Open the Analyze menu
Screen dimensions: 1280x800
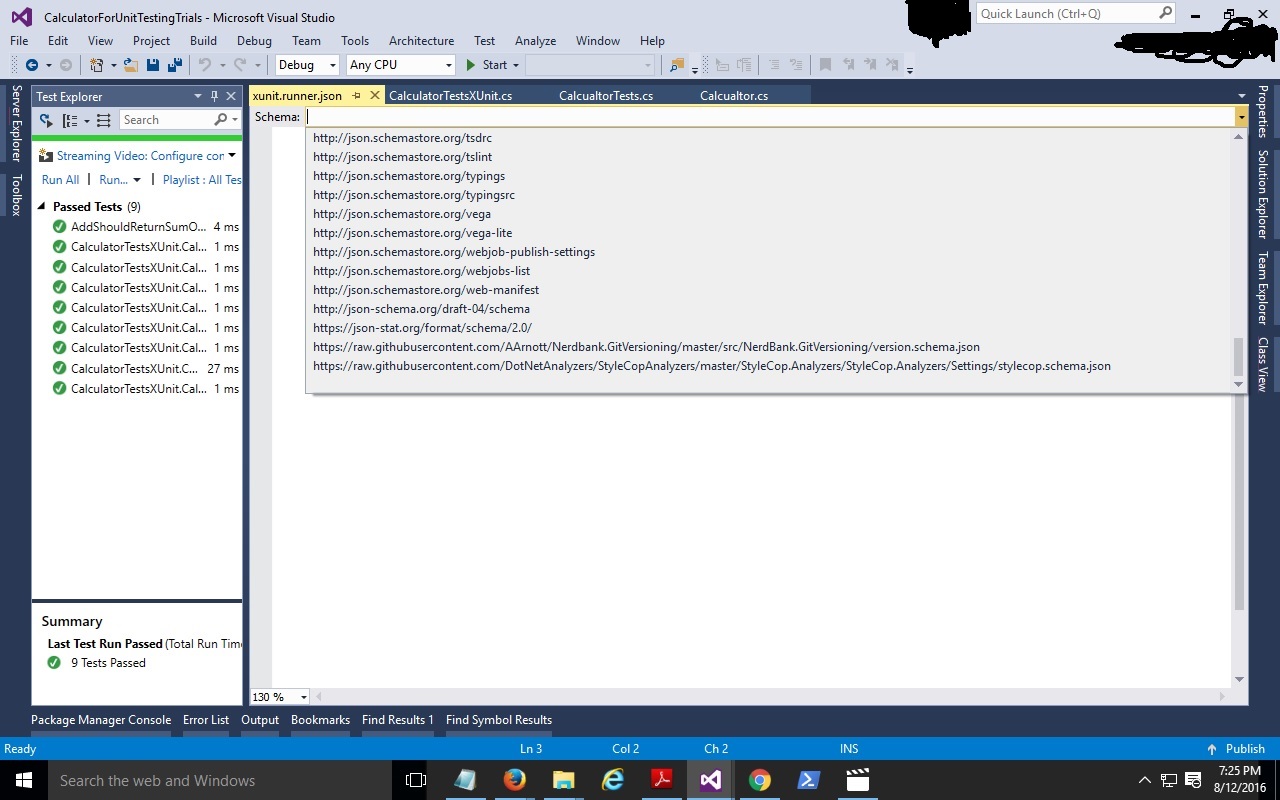tap(535, 41)
